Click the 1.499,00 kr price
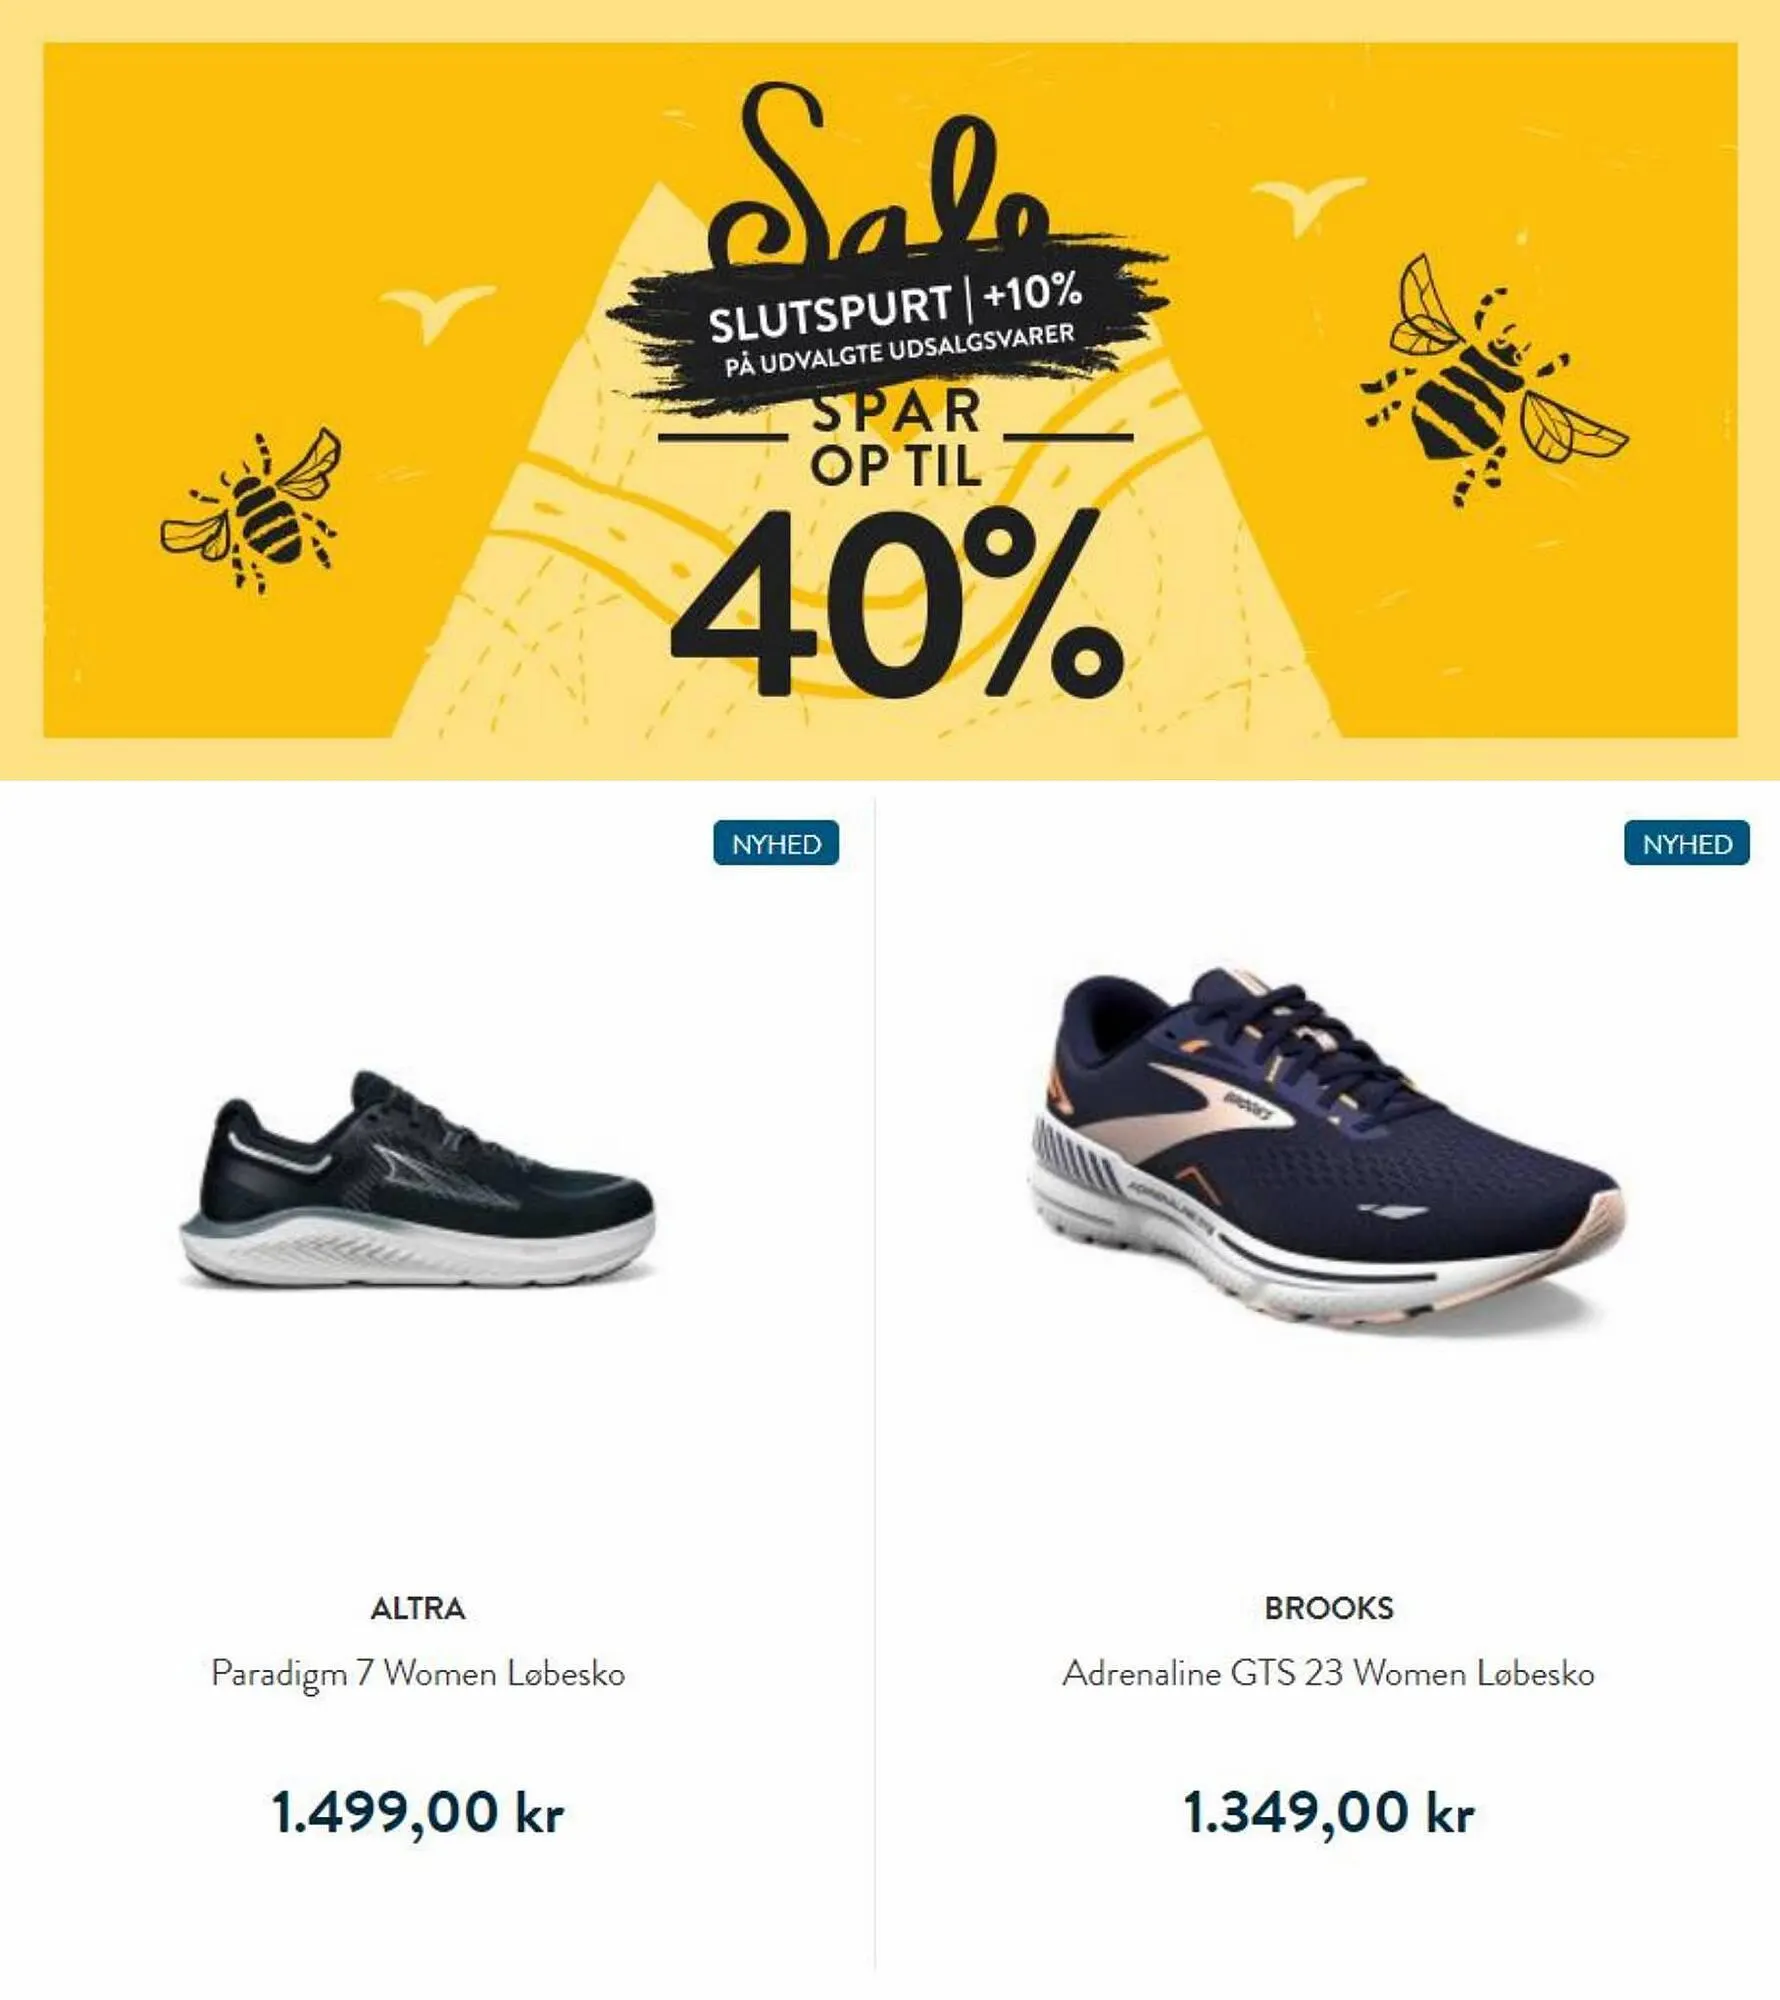Viewport: 1780px width, 2000px height. [418, 1812]
